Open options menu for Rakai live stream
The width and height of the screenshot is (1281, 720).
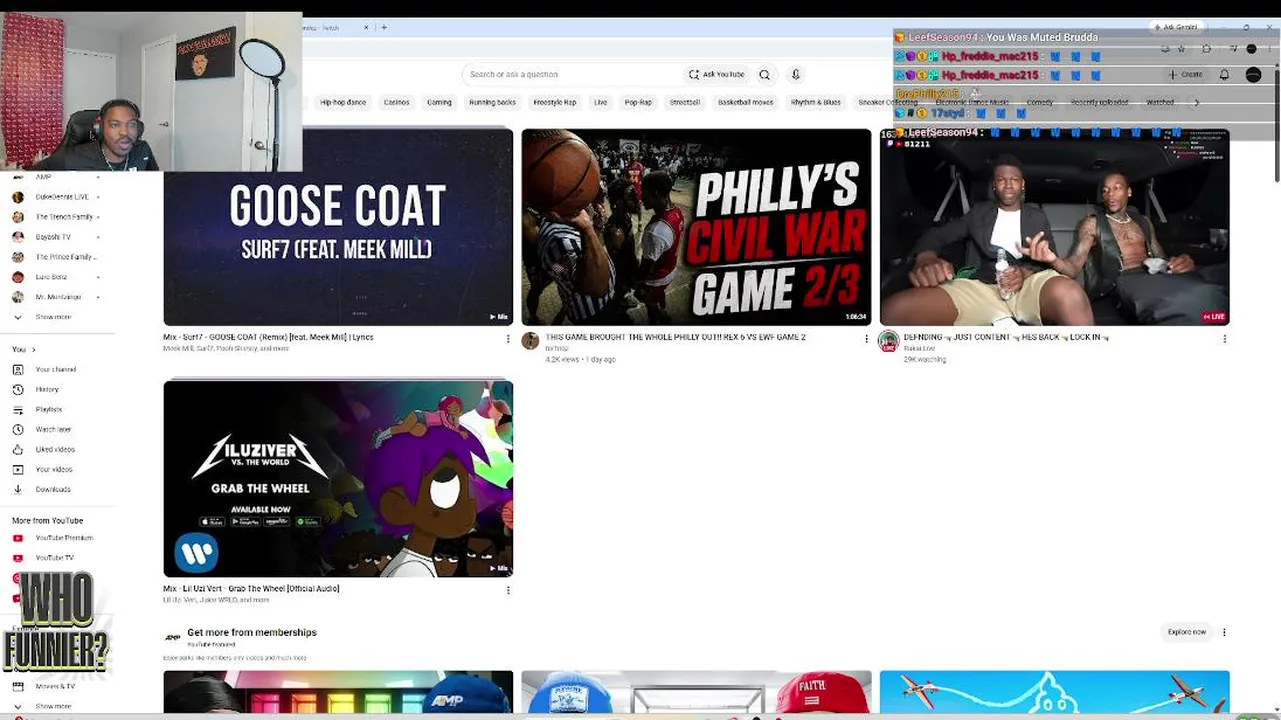click(1224, 339)
